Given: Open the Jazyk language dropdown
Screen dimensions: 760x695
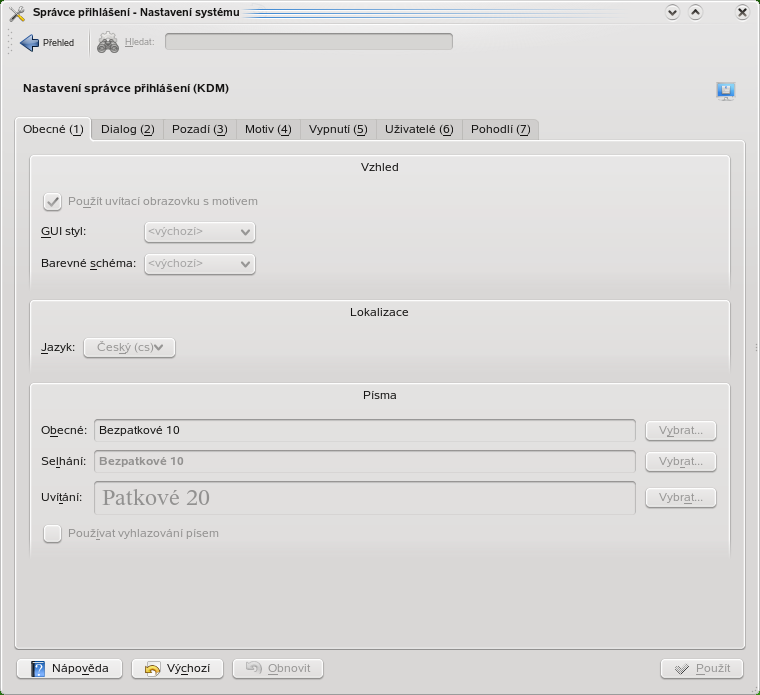Looking at the screenshot, I should 130,348.
